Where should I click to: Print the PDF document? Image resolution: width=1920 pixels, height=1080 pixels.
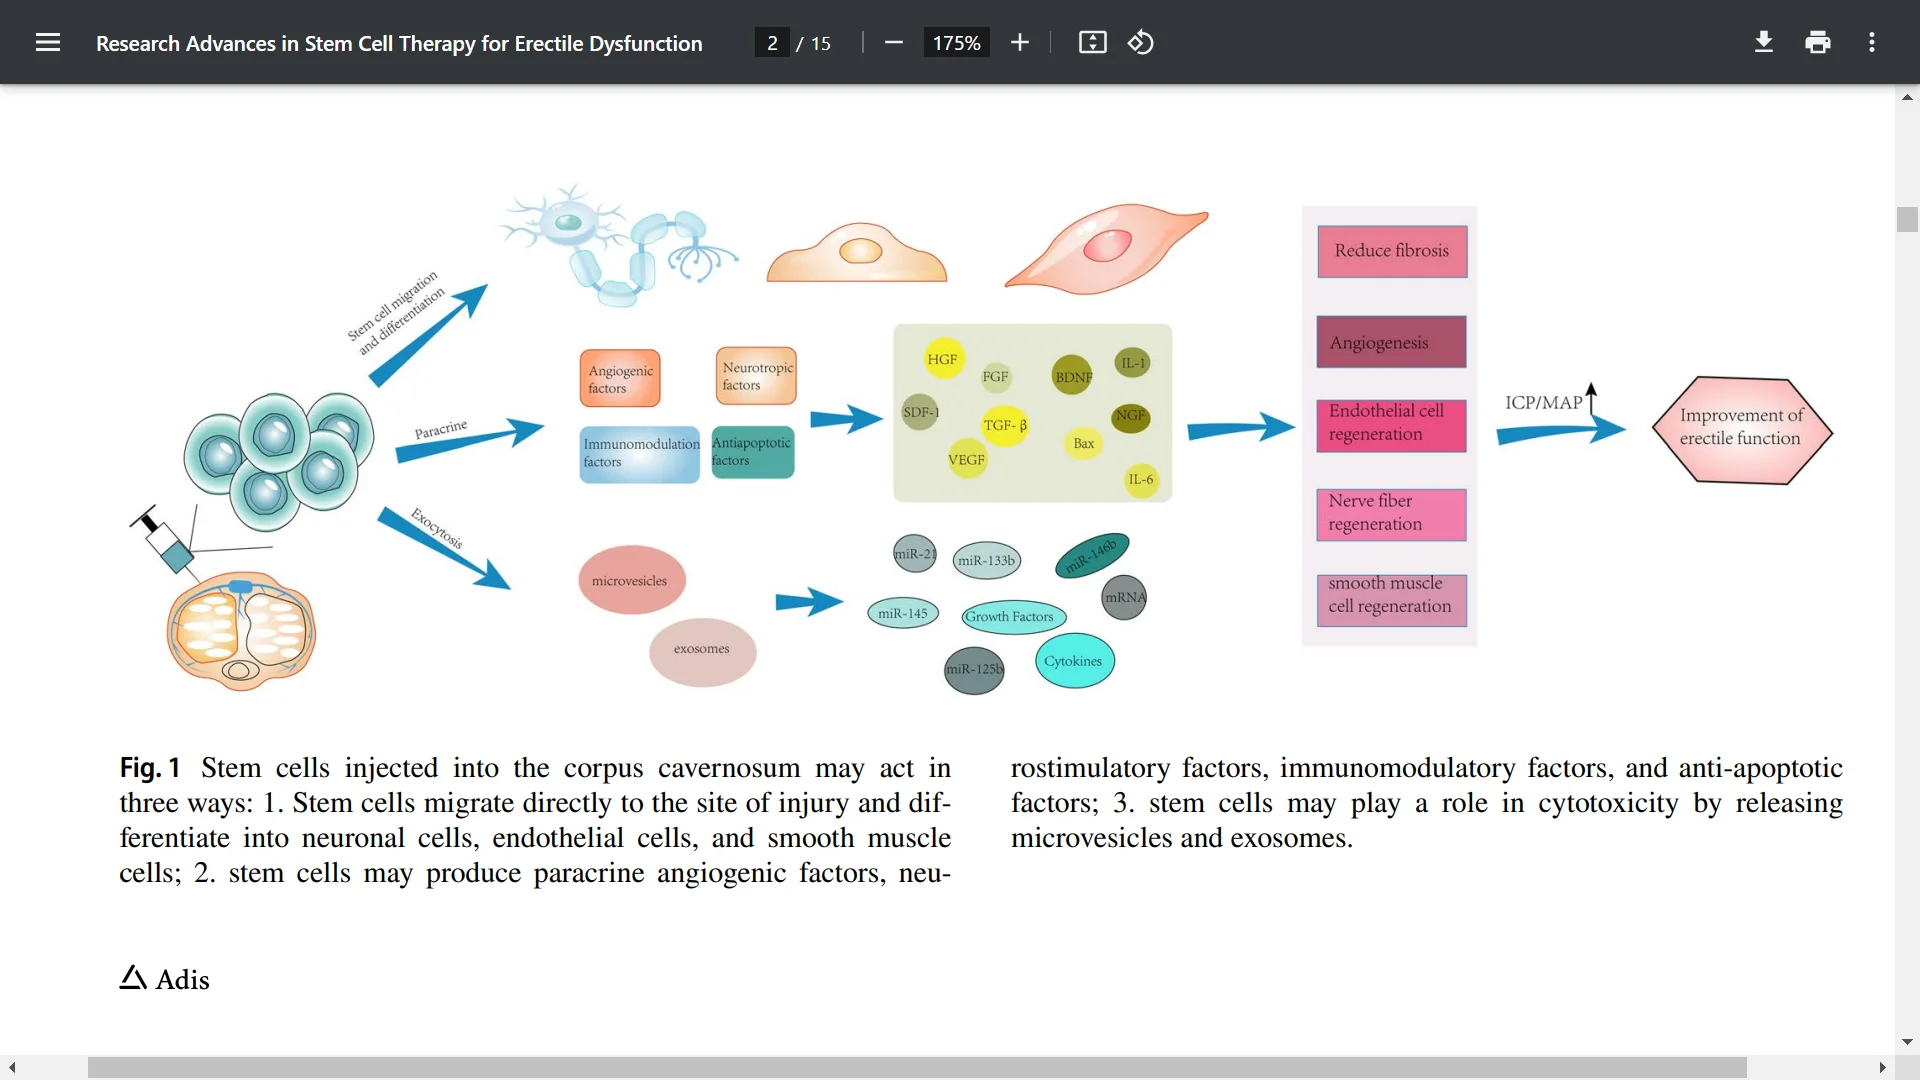tap(1818, 42)
